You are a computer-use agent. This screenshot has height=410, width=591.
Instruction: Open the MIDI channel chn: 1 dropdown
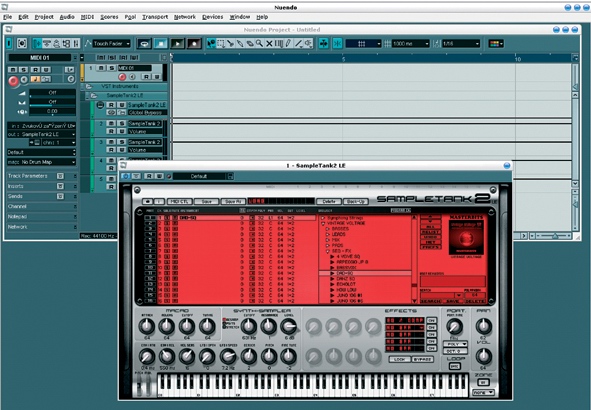pos(58,143)
